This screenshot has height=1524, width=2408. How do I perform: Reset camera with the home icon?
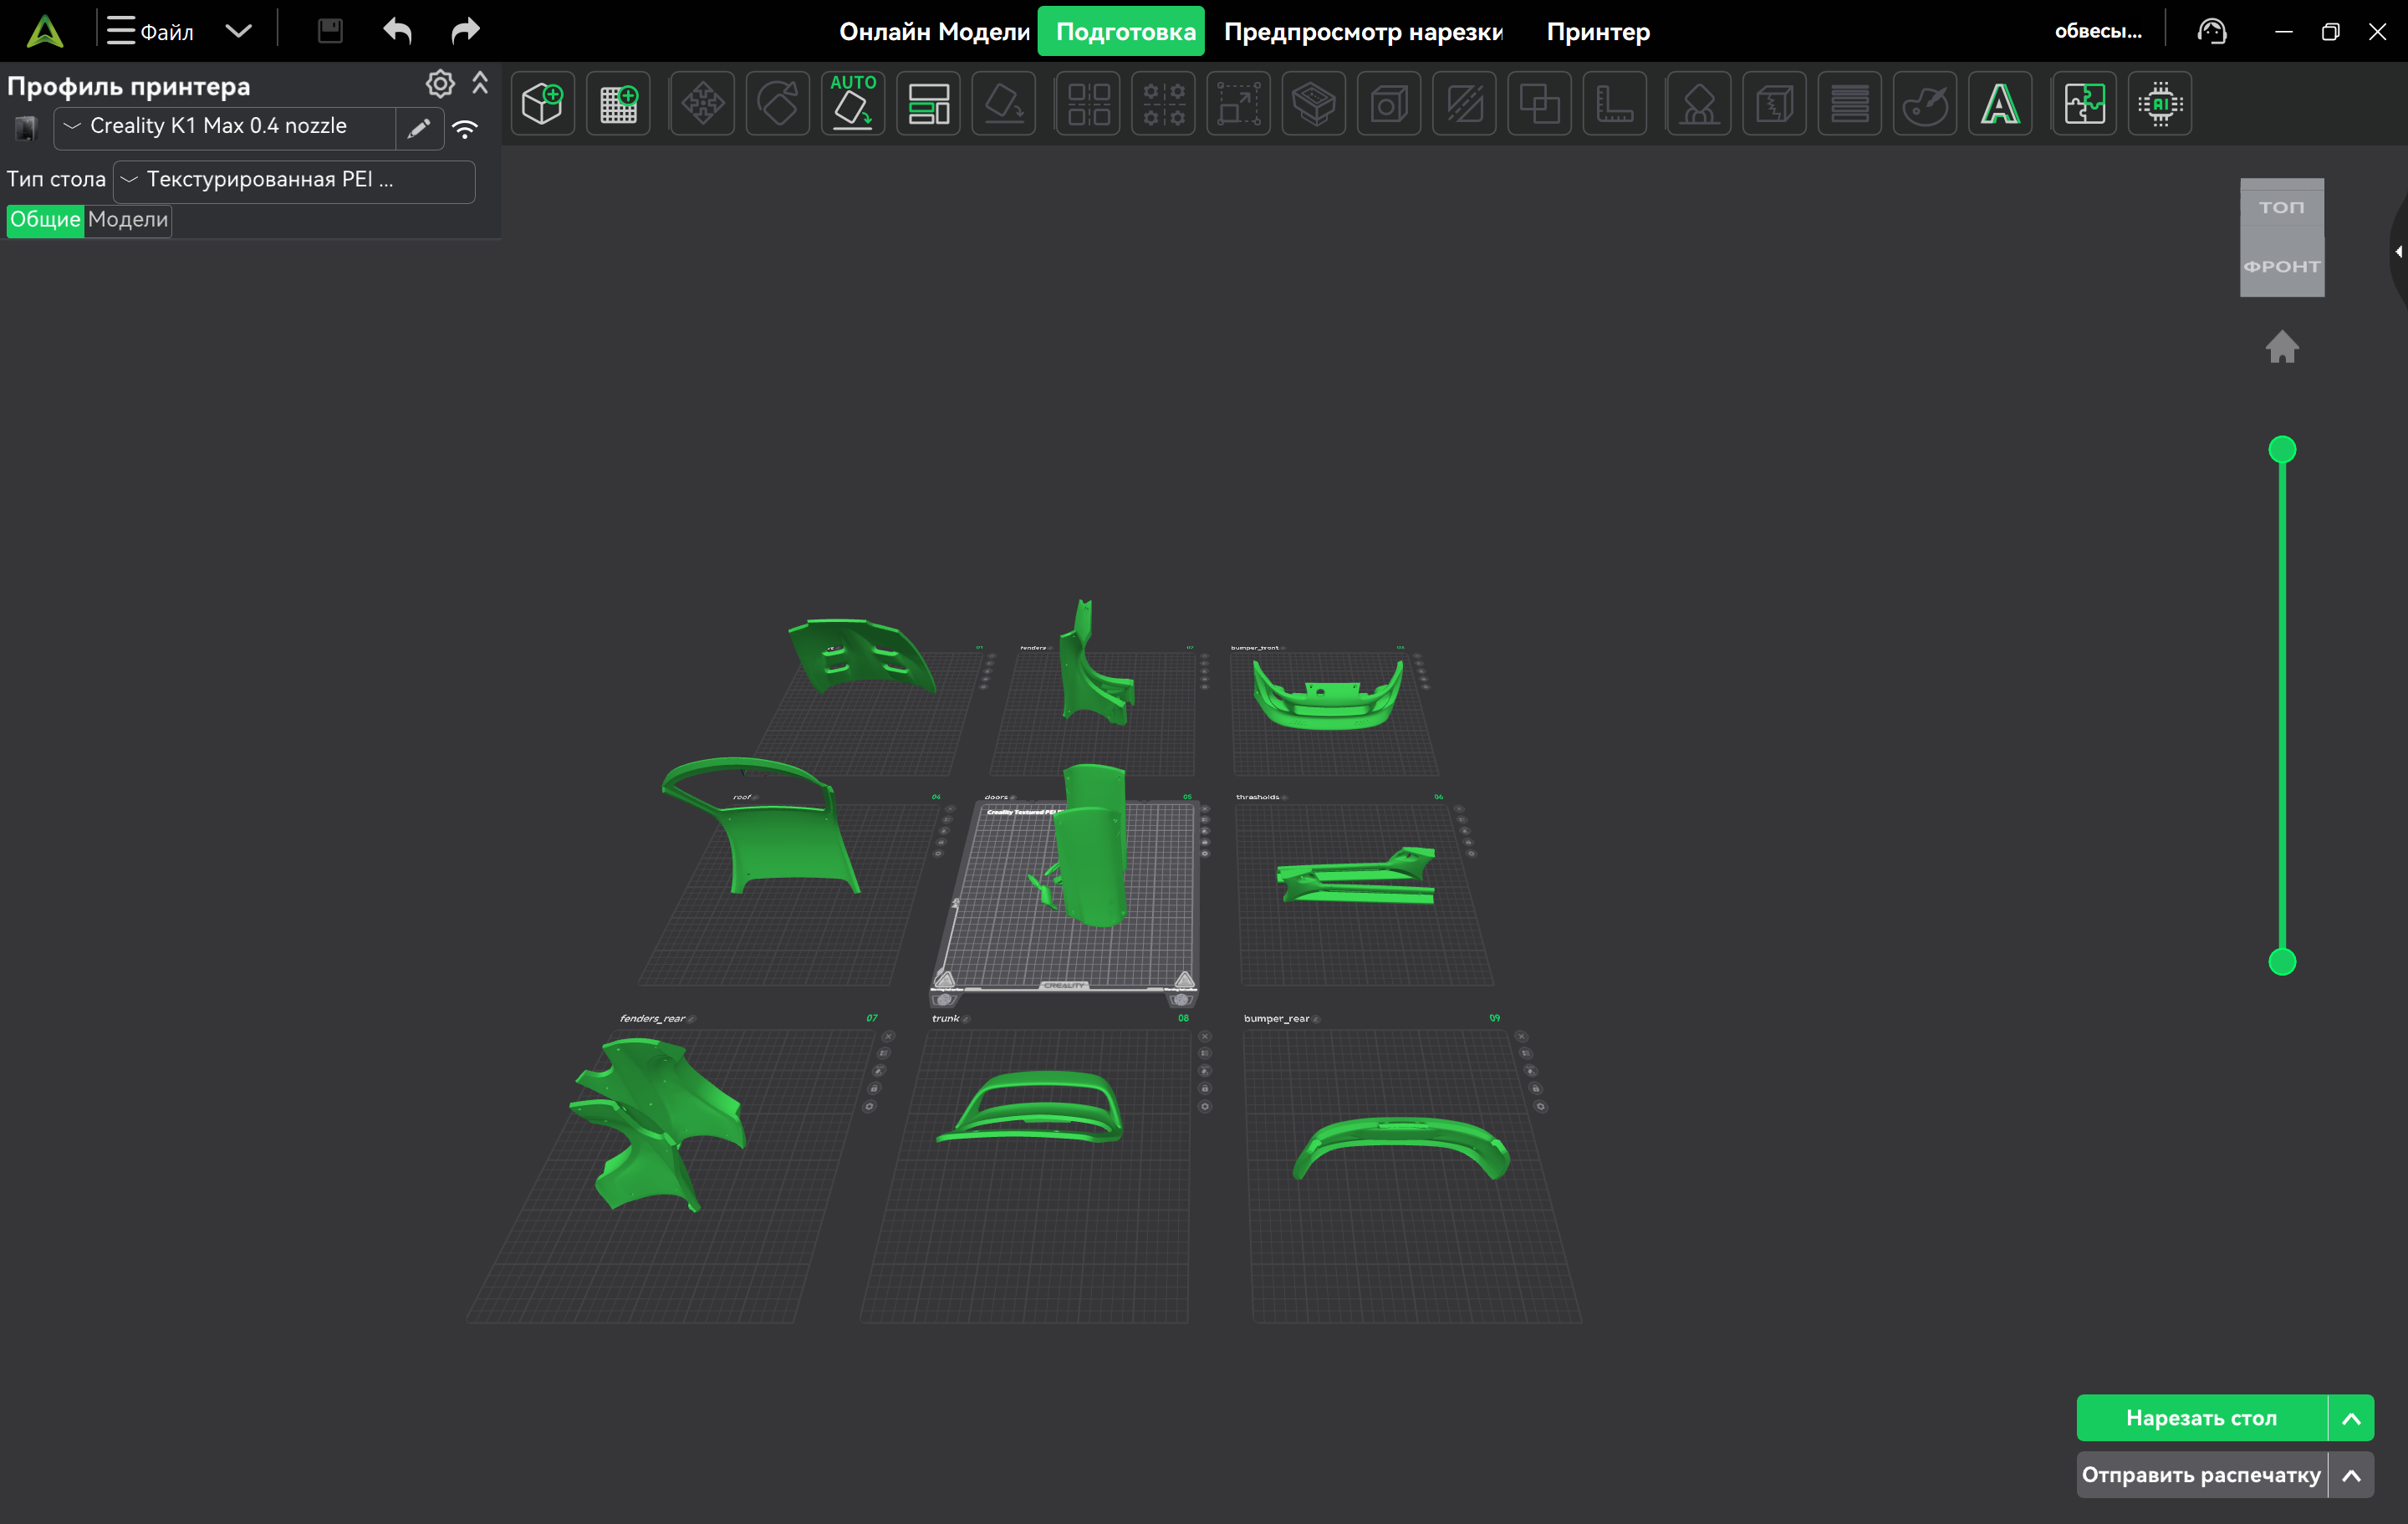pyautogui.click(x=2281, y=347)
